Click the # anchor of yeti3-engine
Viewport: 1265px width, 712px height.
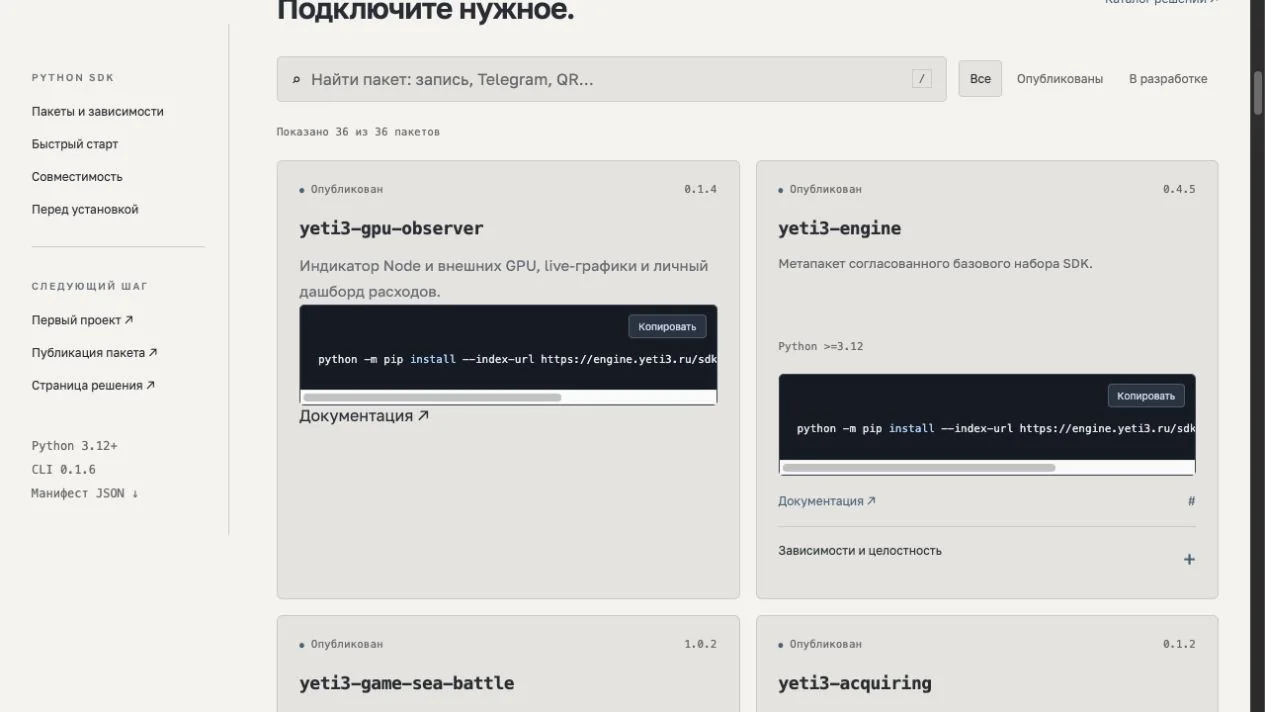tap(1191, 501)
